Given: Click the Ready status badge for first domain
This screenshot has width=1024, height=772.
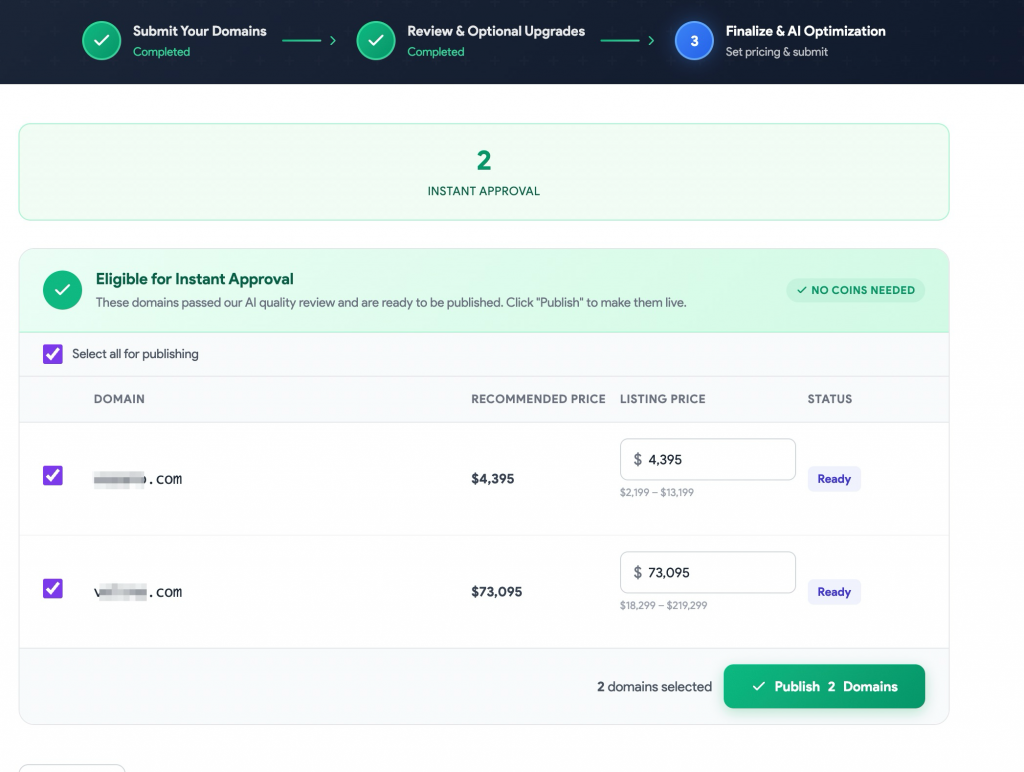Looking at the screenshot, I should pos(834,479).
